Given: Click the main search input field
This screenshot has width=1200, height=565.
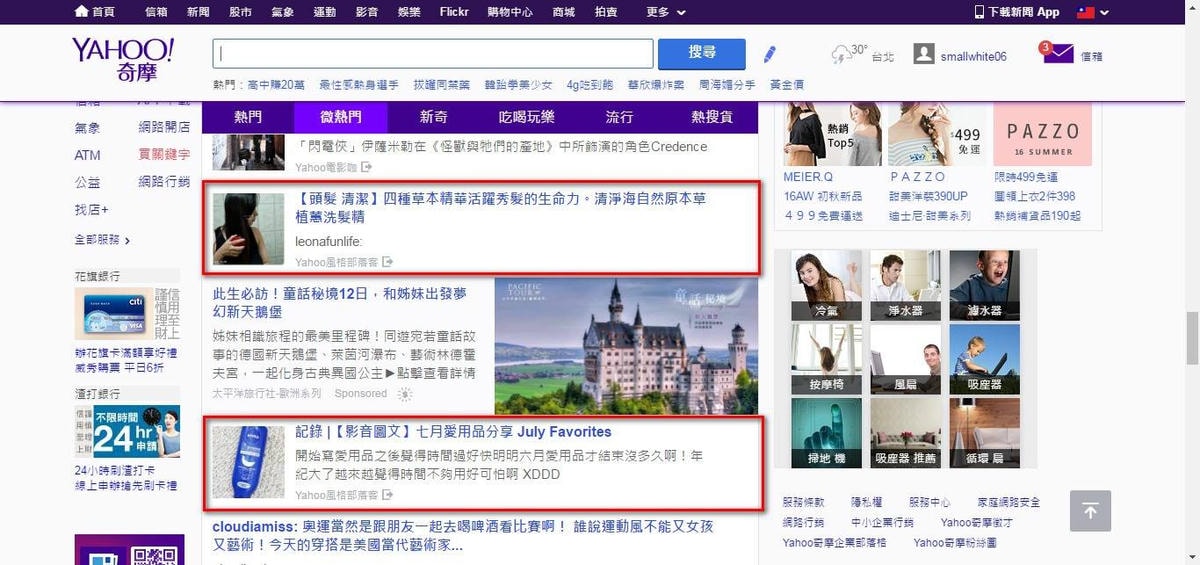Looking at the screenshot, I should click(x=433, y=54).
